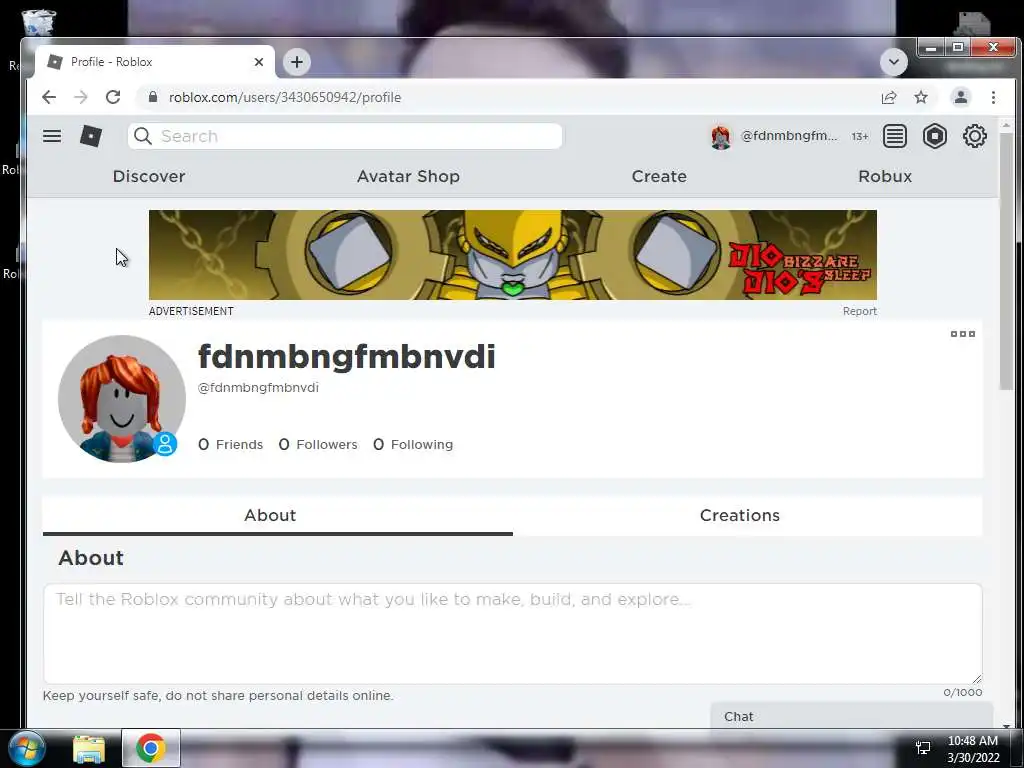Open the Chat panel bar
Image resolution: width=1024 pixels, height=768 pixels.
point(852,716)
